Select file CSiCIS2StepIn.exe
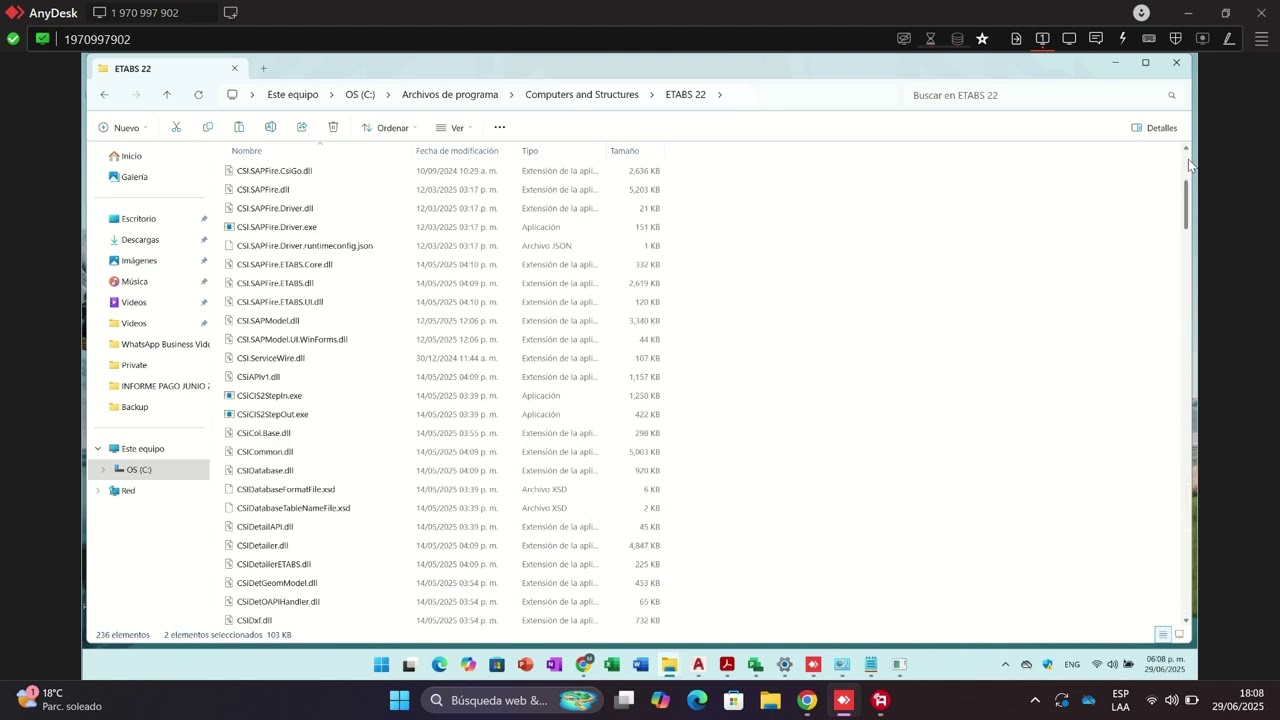The height and width of the screenshot is (720, 1280). click(269, 396)
